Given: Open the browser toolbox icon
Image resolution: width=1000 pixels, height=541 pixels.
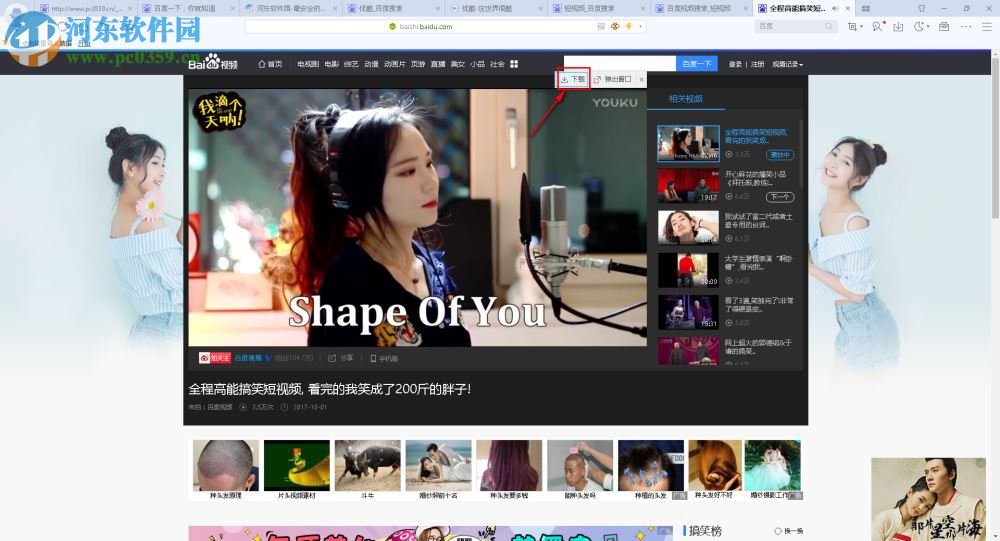Looking at the screenshot, I should click(x=944, y=26).
